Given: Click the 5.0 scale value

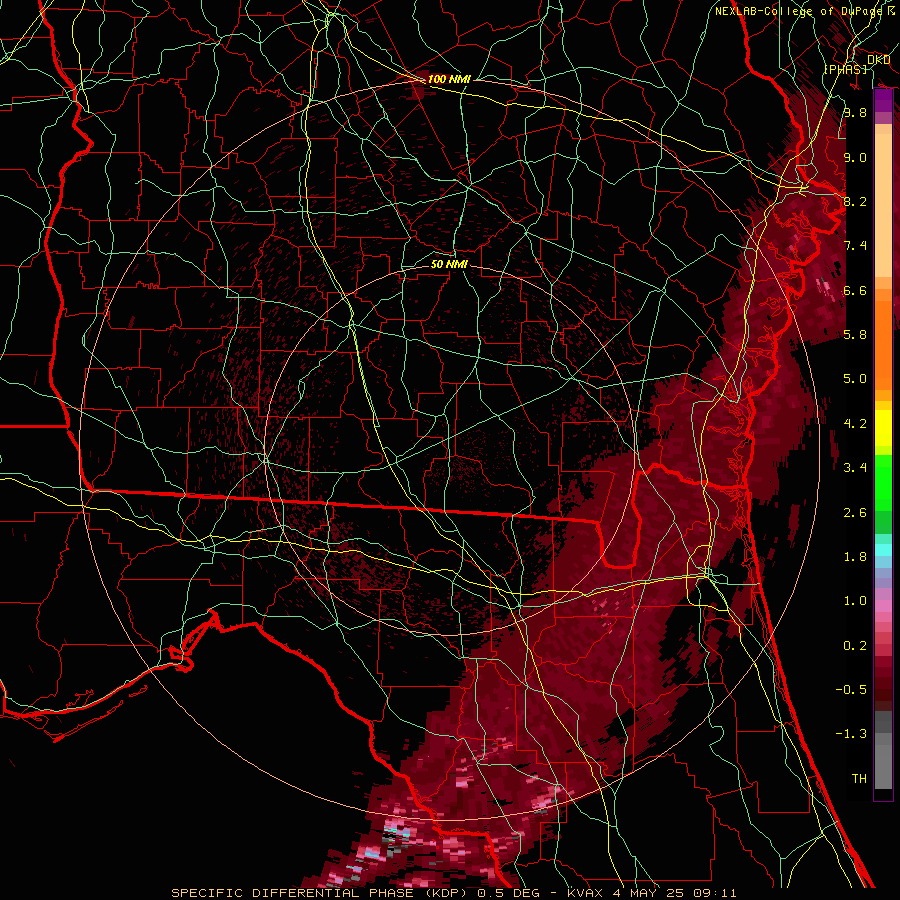Looking at the screenshot, I should click(x=855, y=379).
